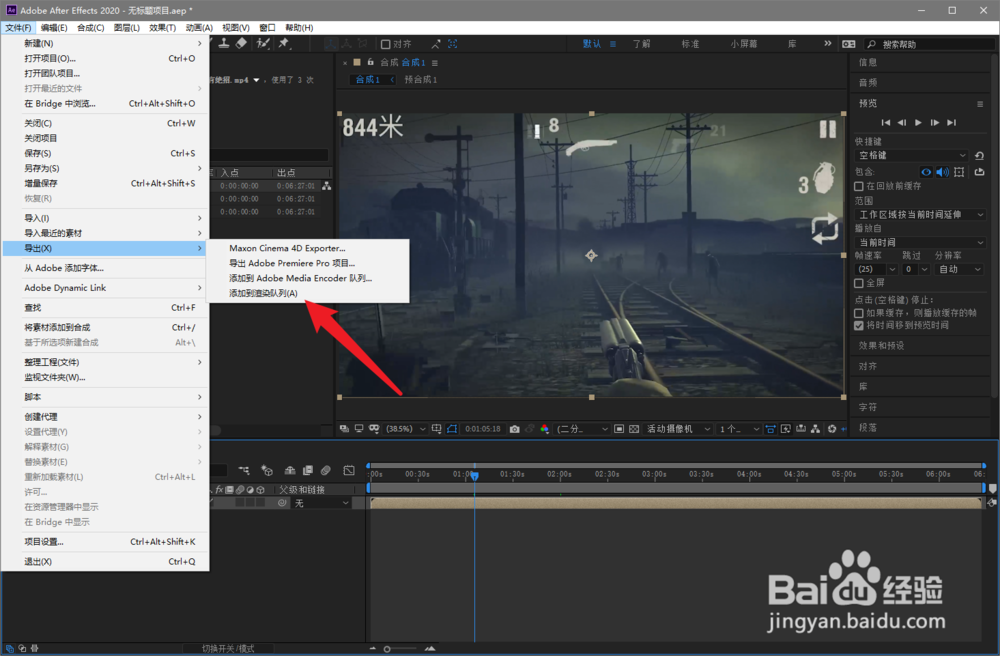Click the always preview this view icon

(344, 429)
